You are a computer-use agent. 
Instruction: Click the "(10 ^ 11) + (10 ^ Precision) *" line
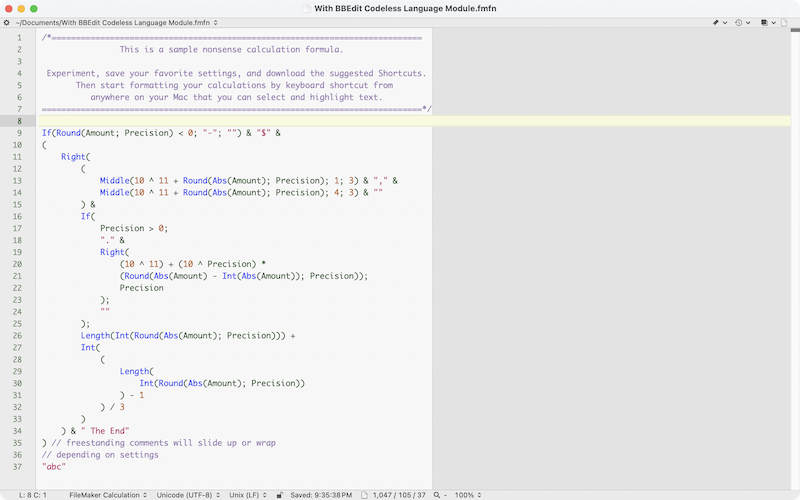click(x=193, y=264)
